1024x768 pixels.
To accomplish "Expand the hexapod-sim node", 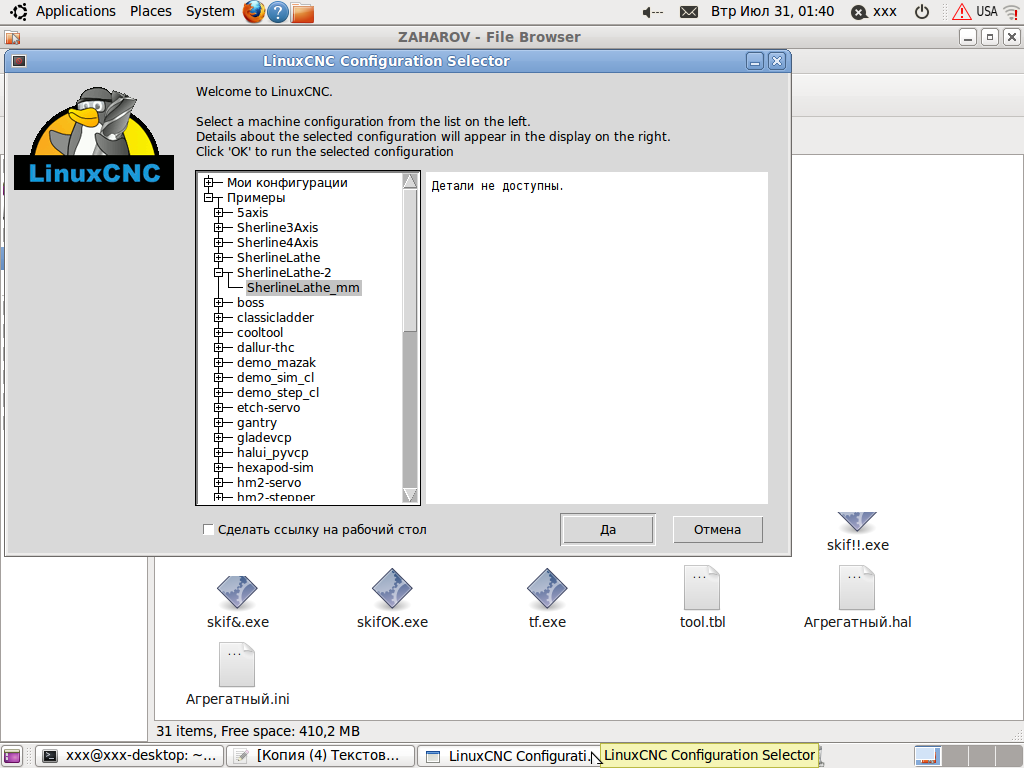I will click(x=219, y=468).
